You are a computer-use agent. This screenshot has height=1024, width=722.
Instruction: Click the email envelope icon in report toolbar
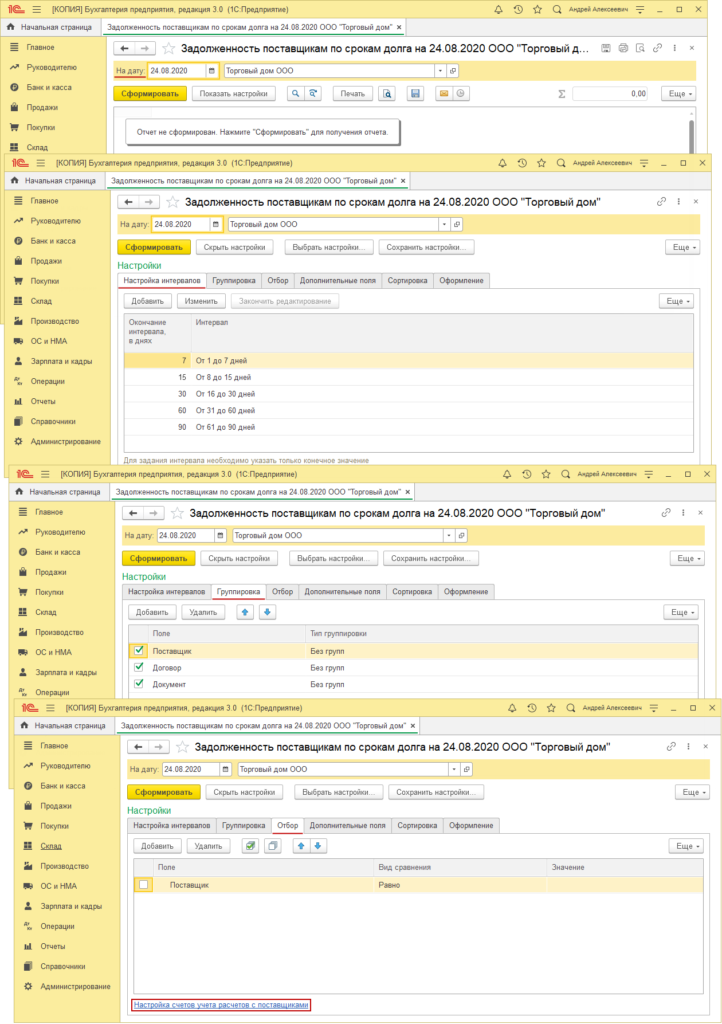point(443,93)
